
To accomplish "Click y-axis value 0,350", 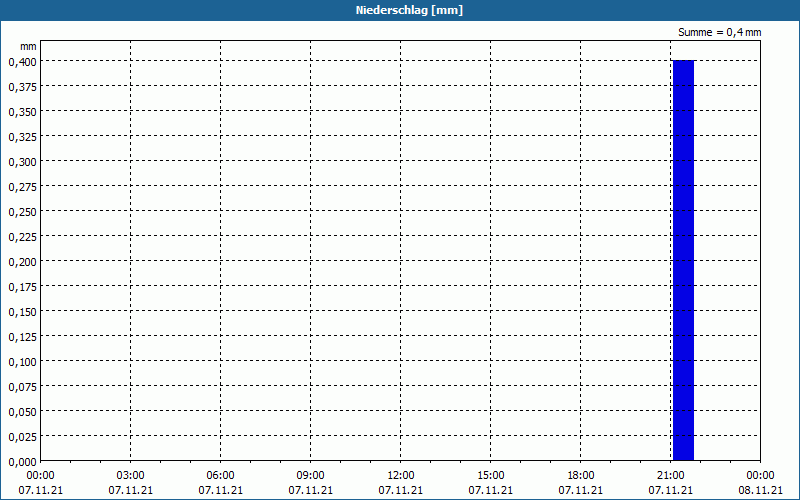I will (x=22, y=112).
